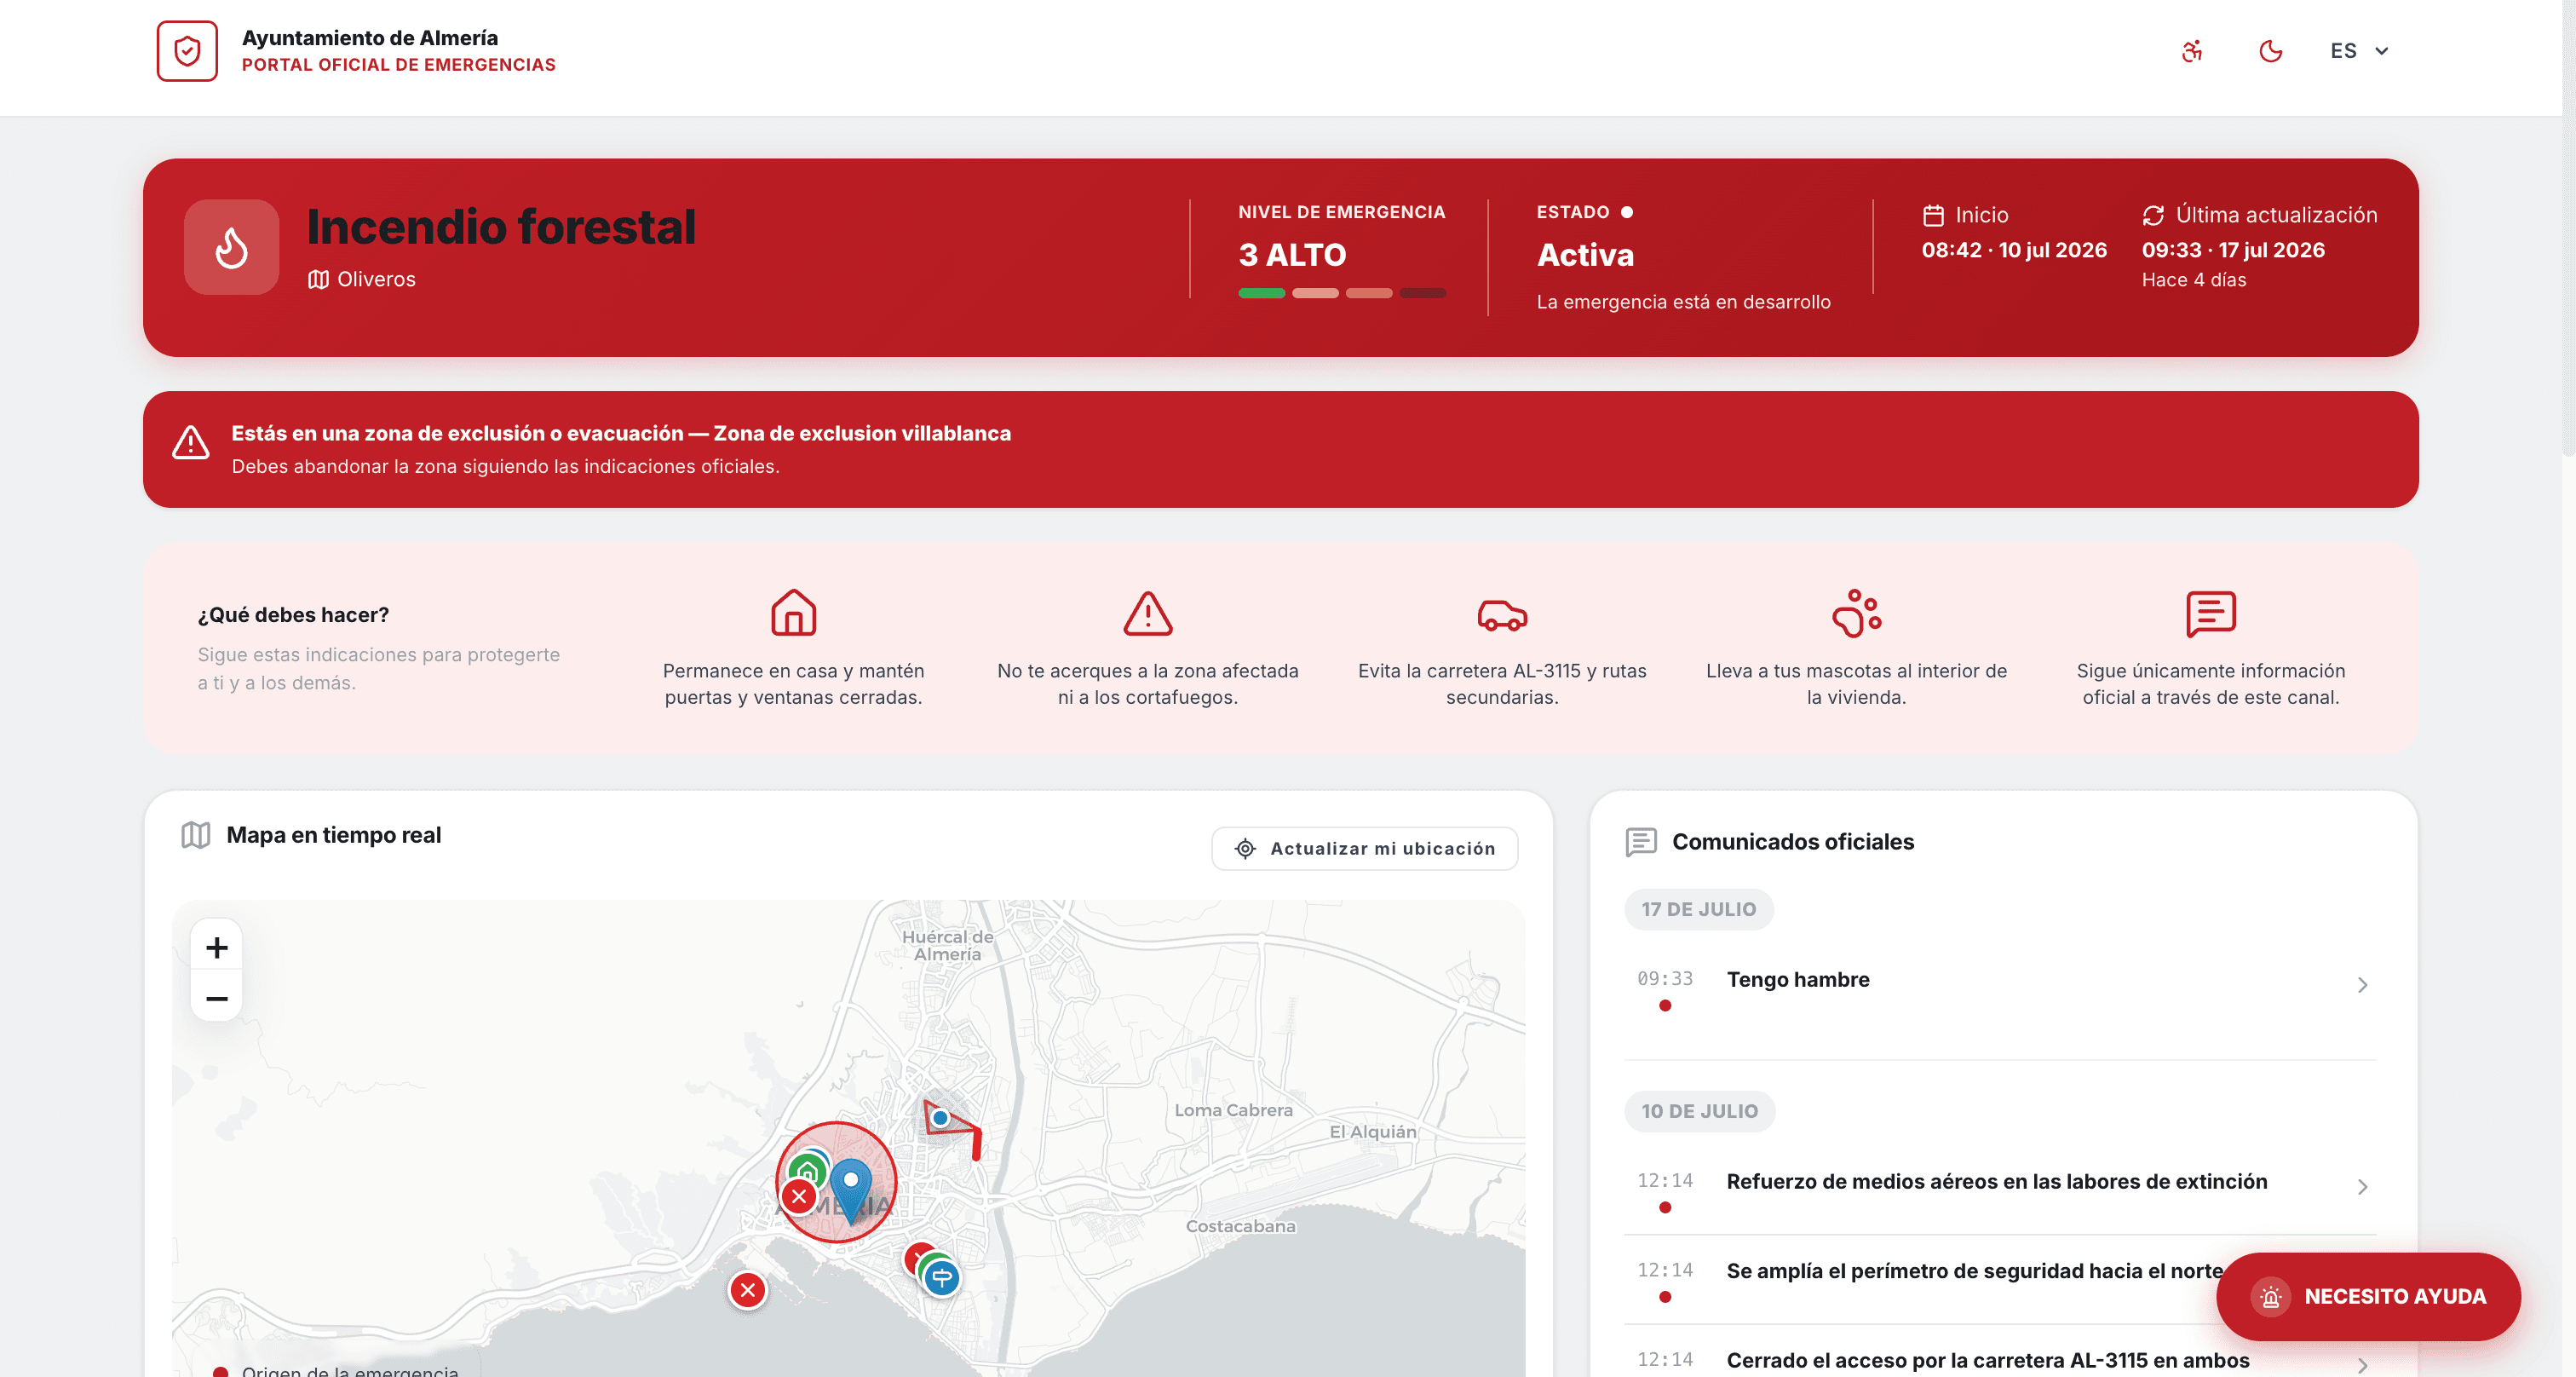This screenshot has width=2576, height=1377.
Task: Click the Origen de la emergencia legend entry
Action: click(336, 1370)
